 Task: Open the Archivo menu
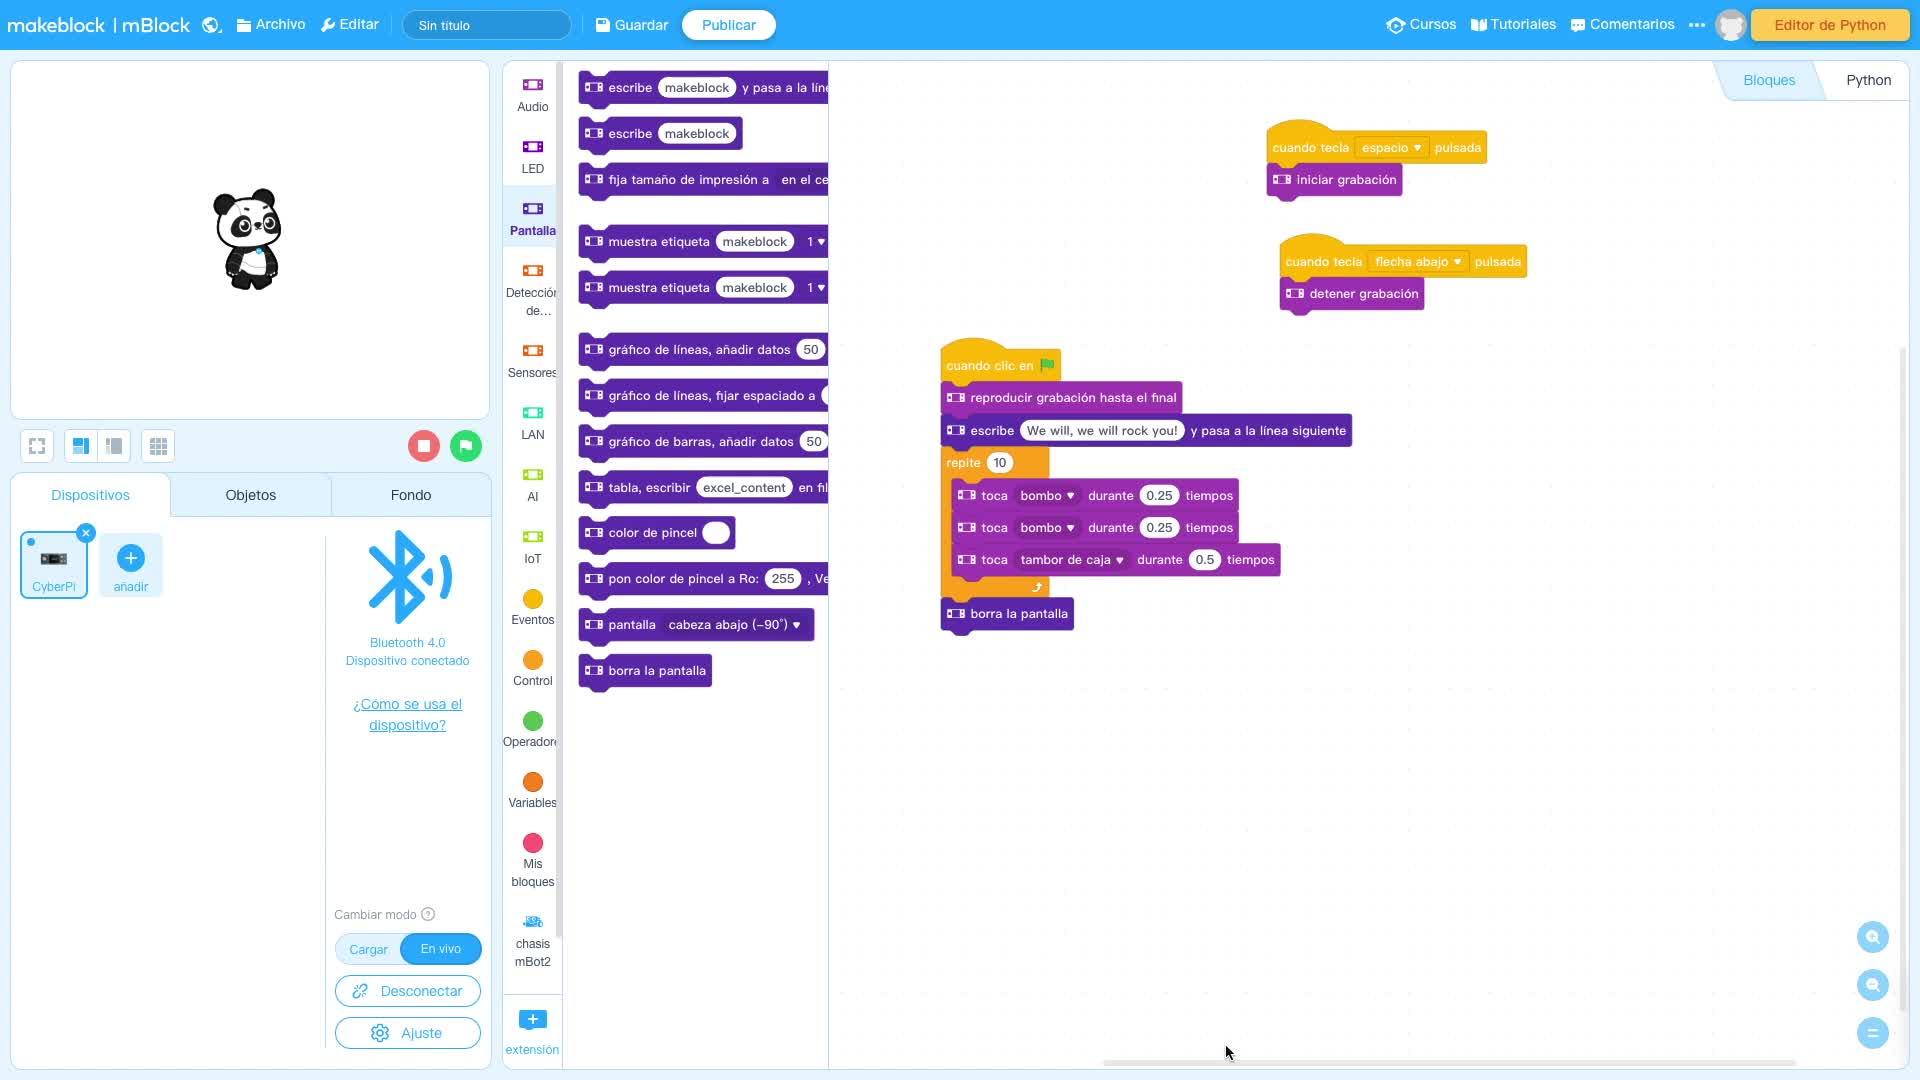271,25
